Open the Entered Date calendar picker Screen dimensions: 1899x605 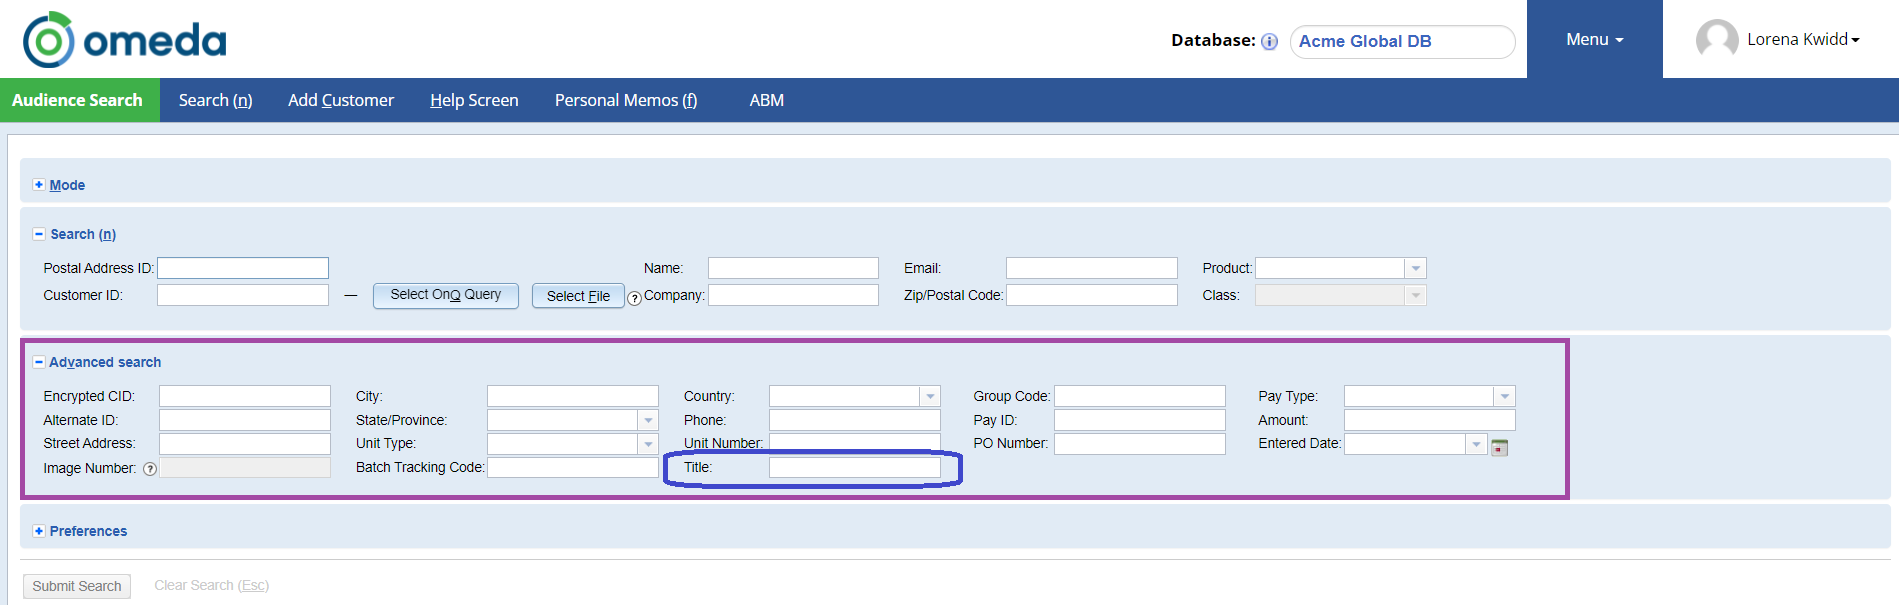[x=1499, y=447]
